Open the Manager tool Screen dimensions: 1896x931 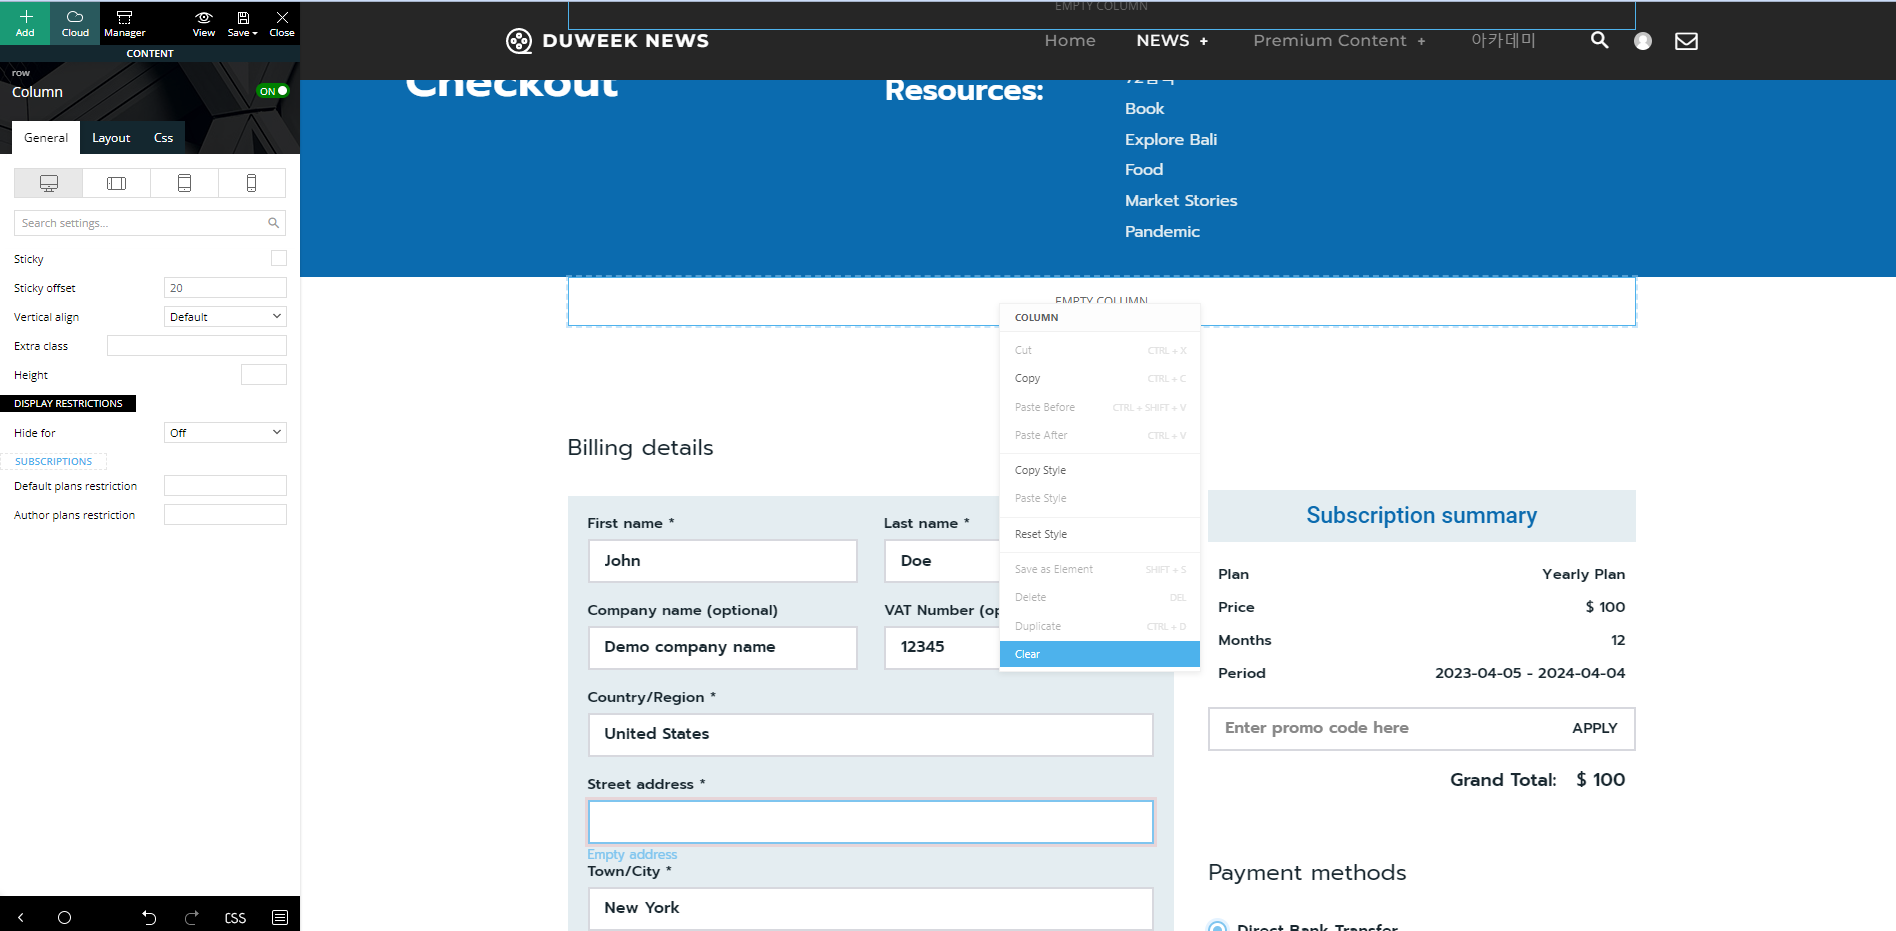point(124,23)
